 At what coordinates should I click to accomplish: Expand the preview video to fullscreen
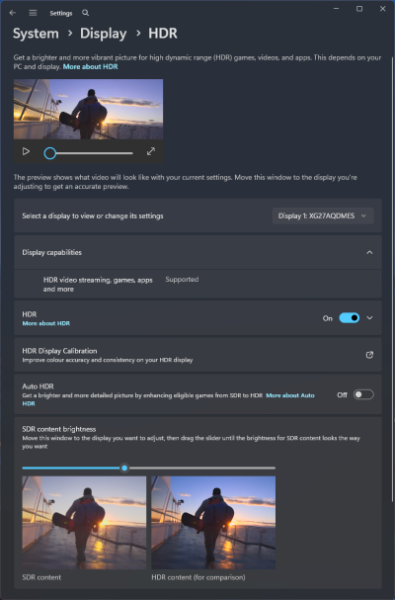151,151
